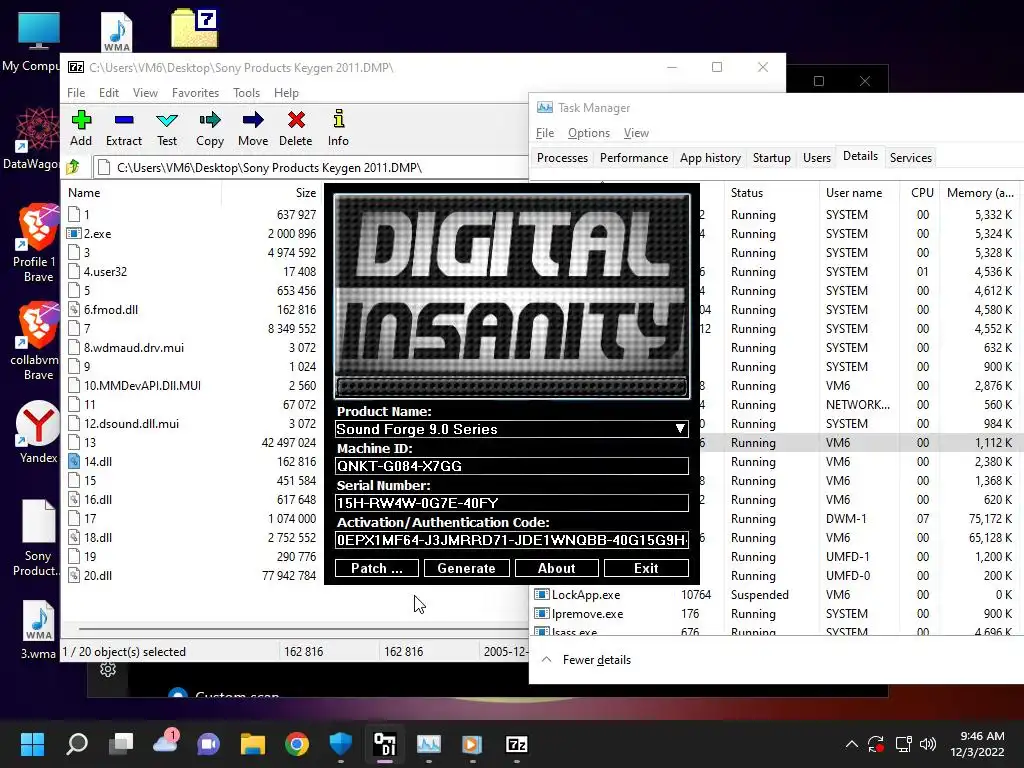Open View menu in 7-Zip
Screen dimensions: 1024x768
[145, 93]
